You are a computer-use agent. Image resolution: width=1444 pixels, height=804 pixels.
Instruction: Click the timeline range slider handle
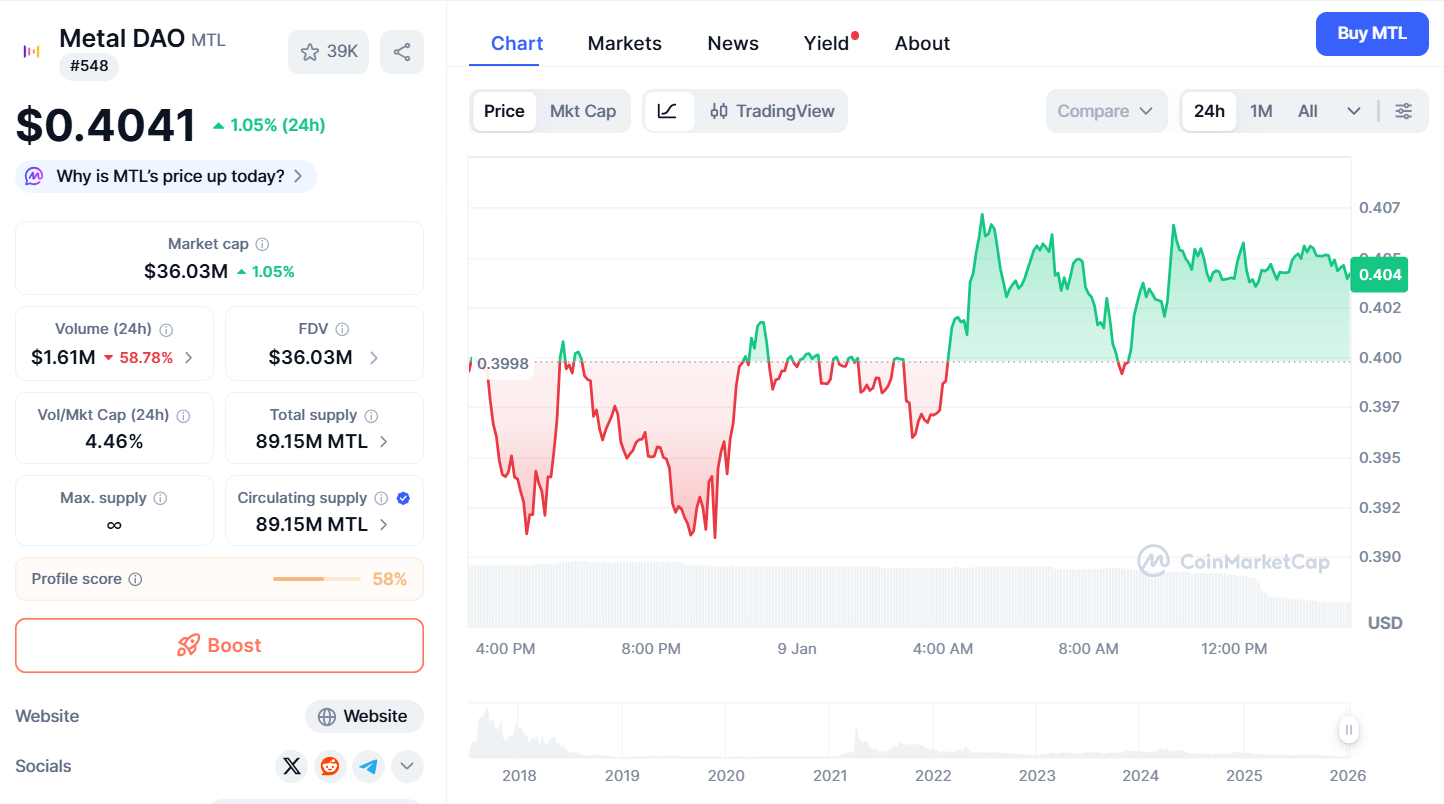coord(1348,730)
